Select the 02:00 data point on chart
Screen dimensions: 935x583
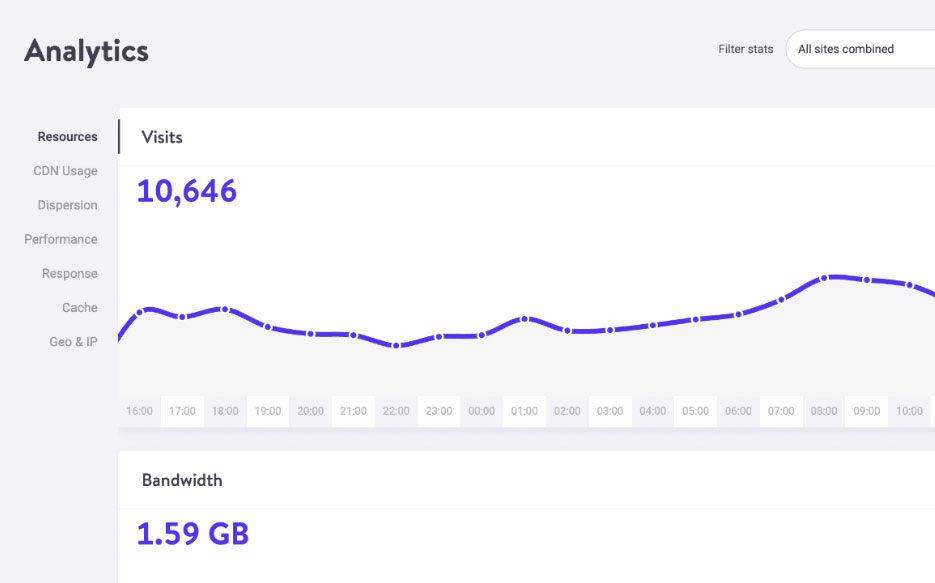click(567, 330)
